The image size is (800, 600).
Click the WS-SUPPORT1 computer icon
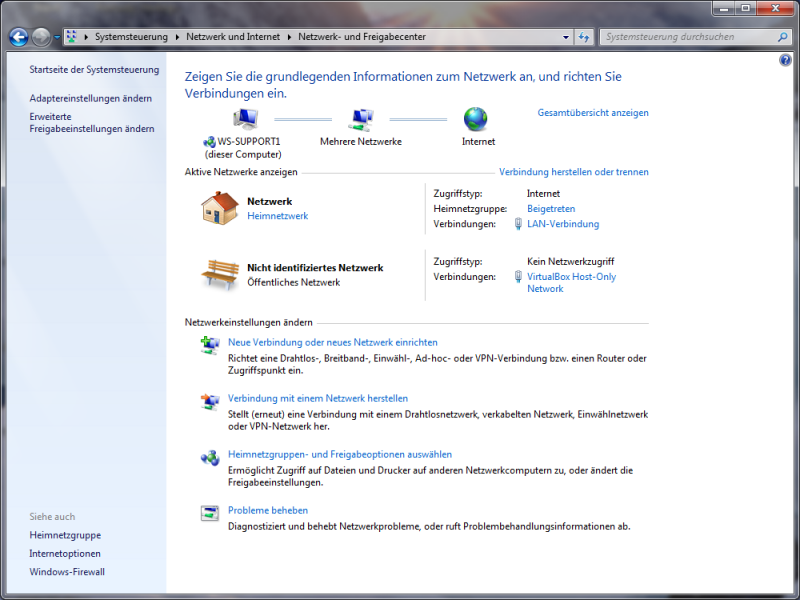pyautogui.click(x=244, y=120)
